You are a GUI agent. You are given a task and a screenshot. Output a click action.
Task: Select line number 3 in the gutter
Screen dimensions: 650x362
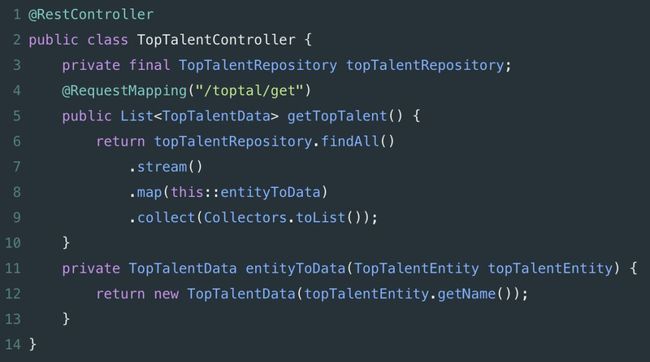point(17,66)
